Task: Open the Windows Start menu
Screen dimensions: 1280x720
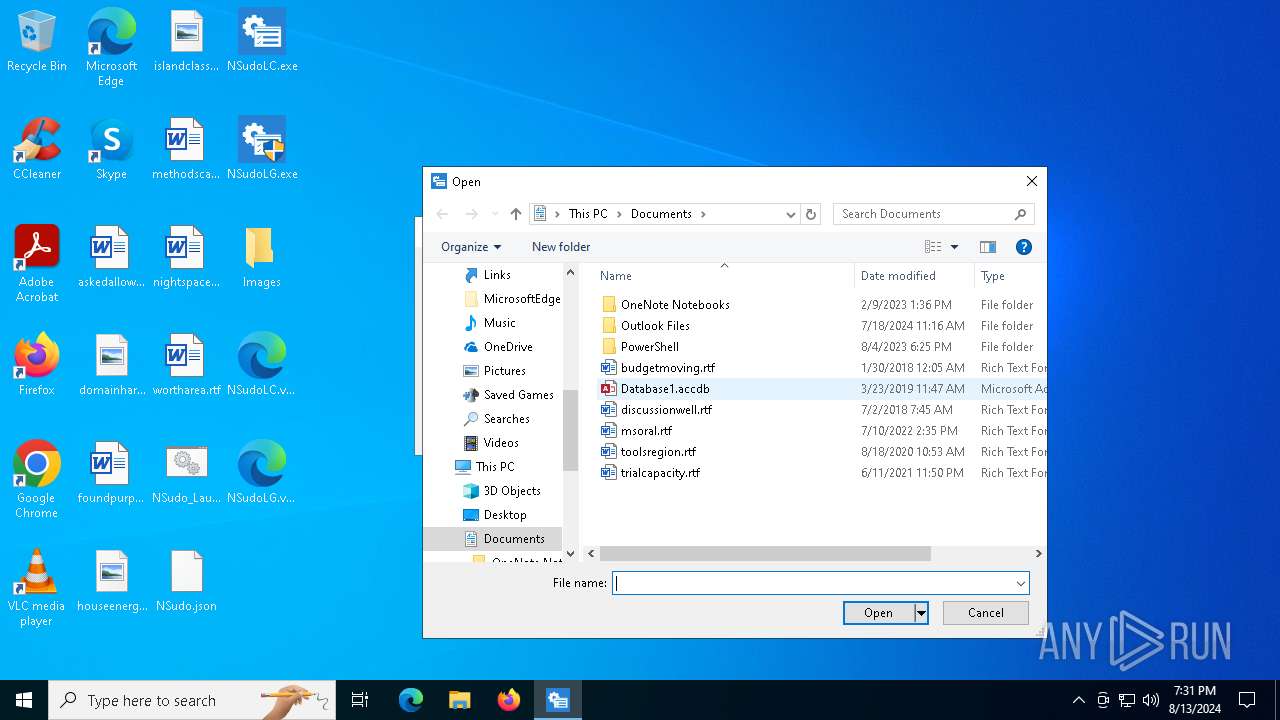Action: tap(24, 700)
